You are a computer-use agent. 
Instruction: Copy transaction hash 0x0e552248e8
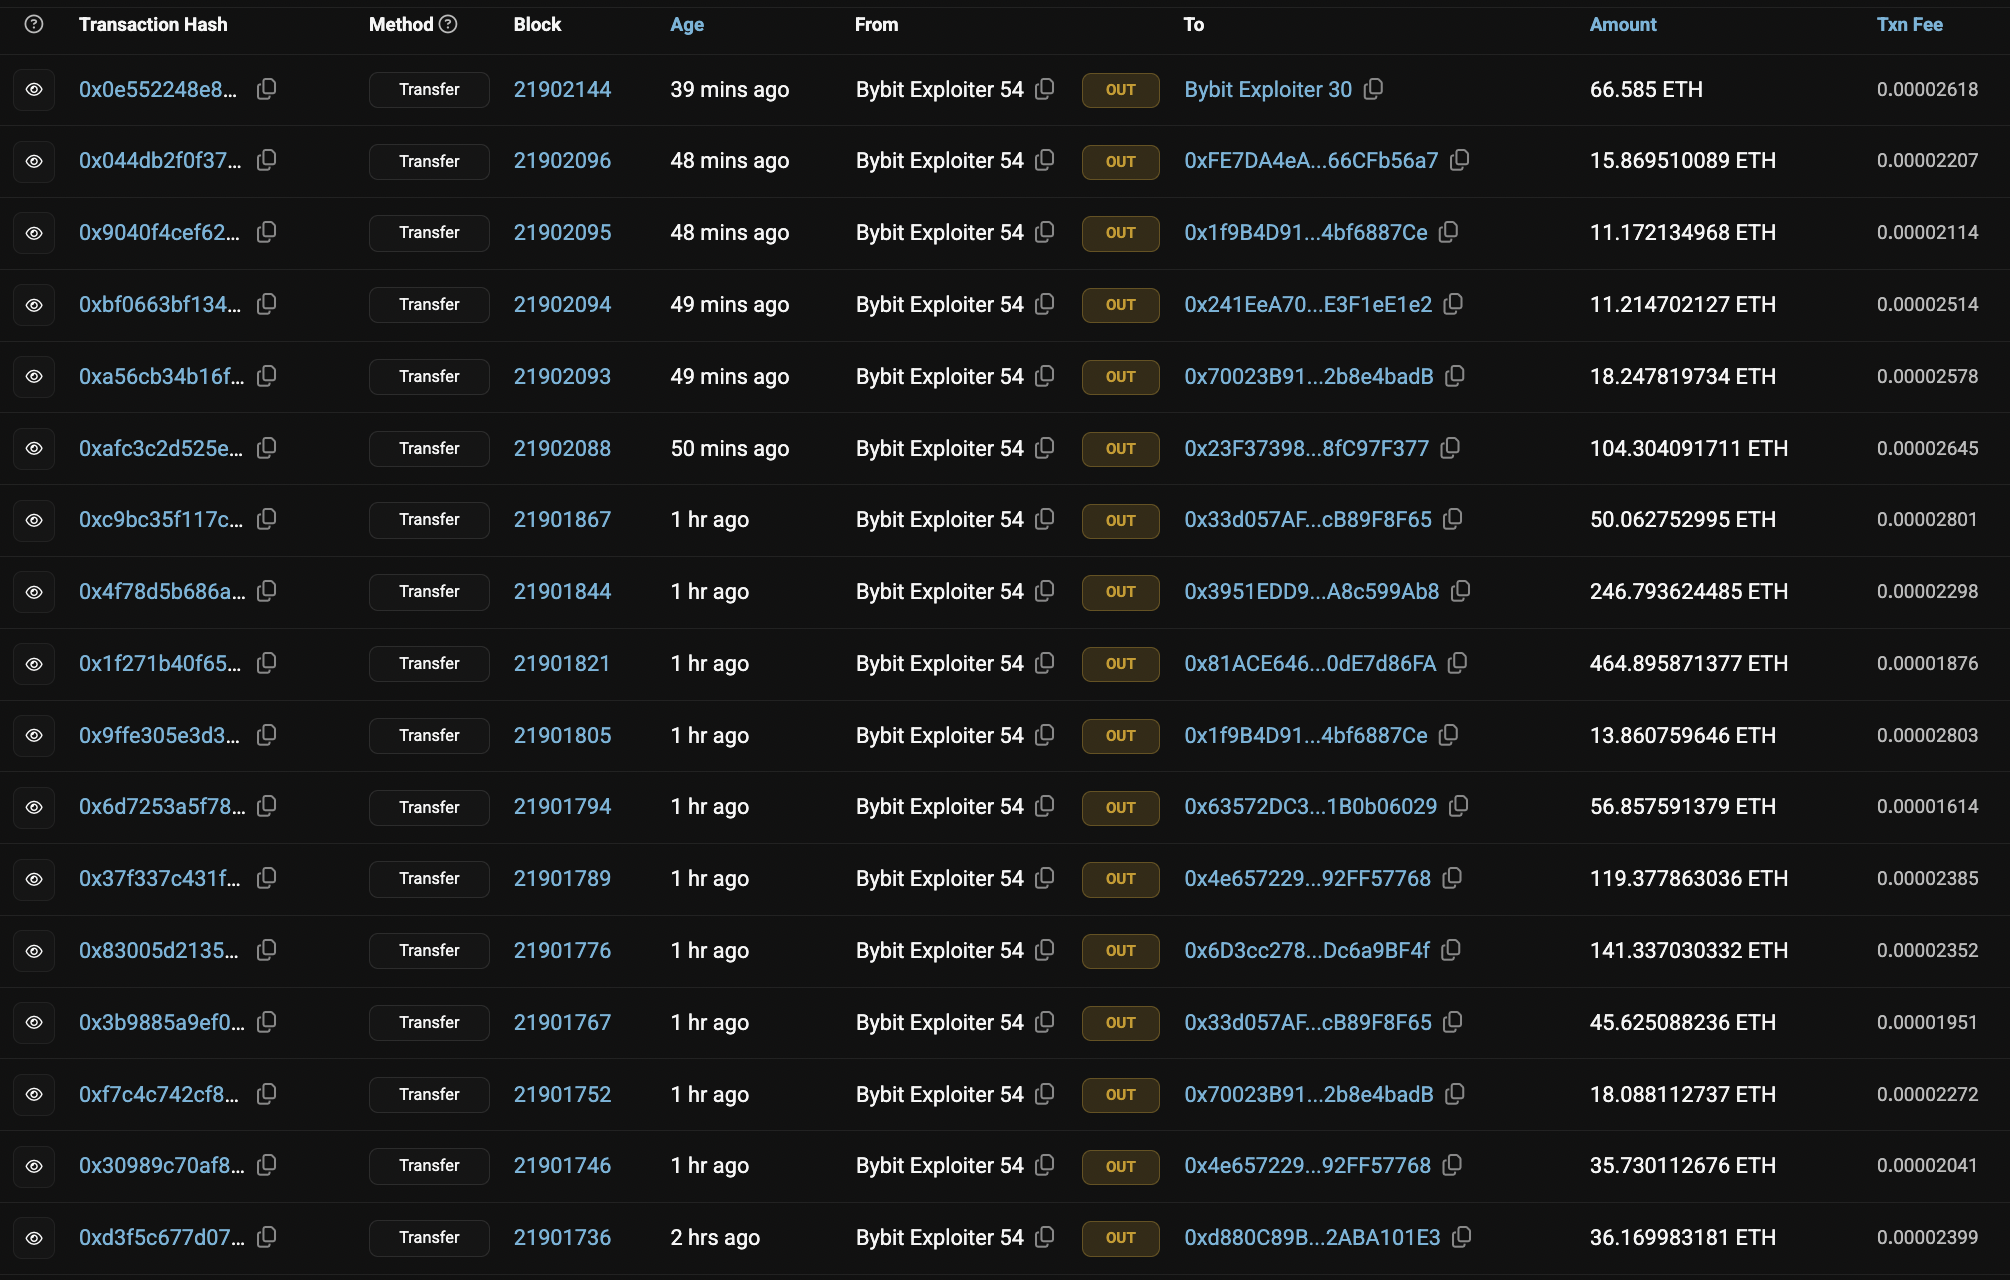pos(266,89)
